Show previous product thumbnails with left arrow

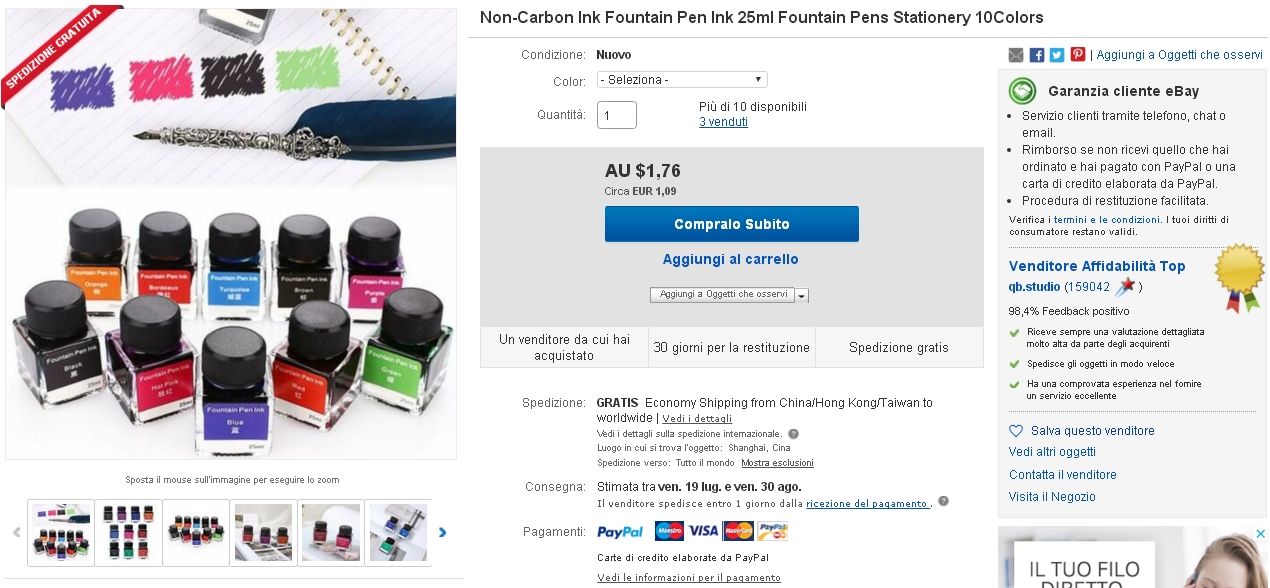click(x=16, y=532)
